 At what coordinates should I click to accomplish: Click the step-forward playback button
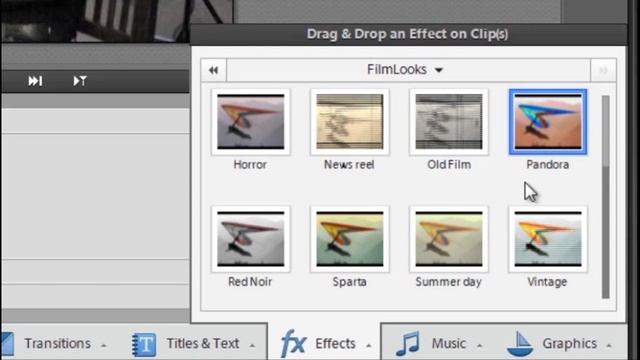(x=35, y=81)
